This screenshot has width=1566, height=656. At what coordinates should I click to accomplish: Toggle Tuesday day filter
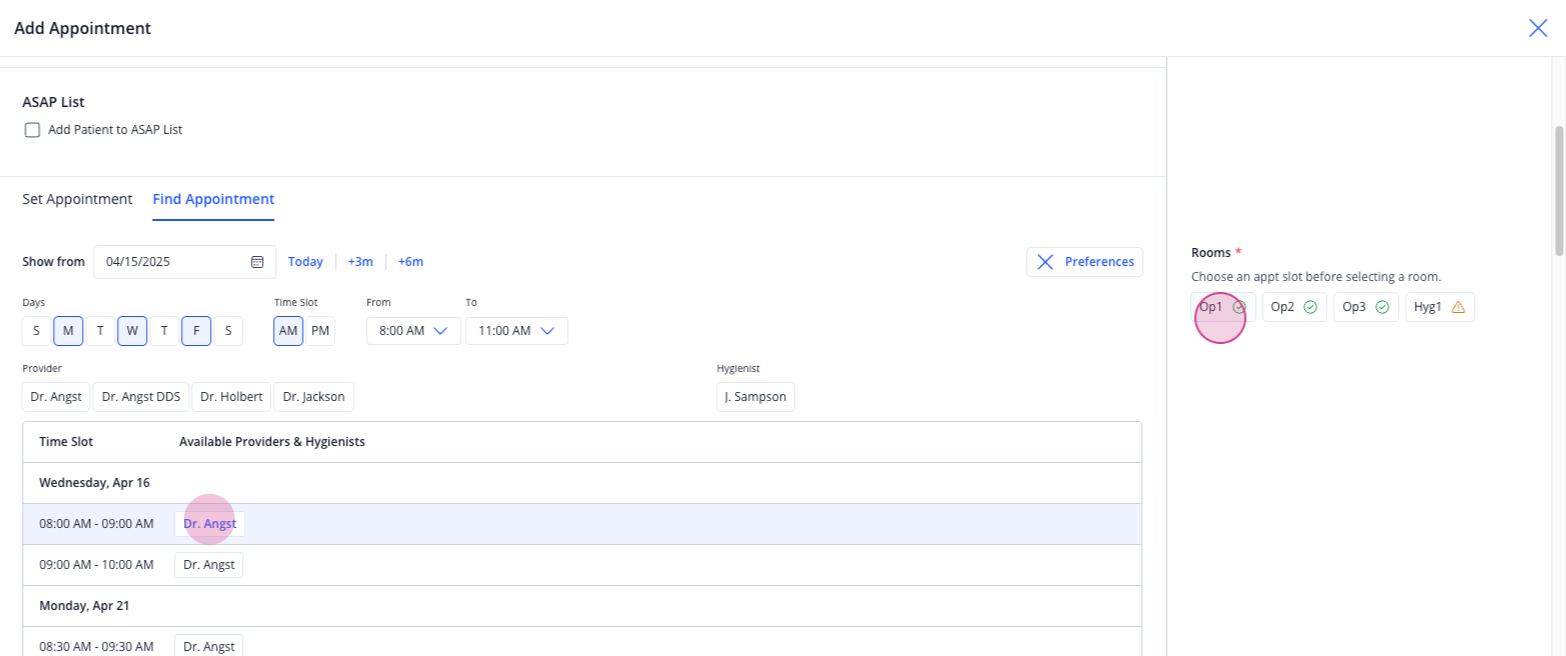pos(100,331)
